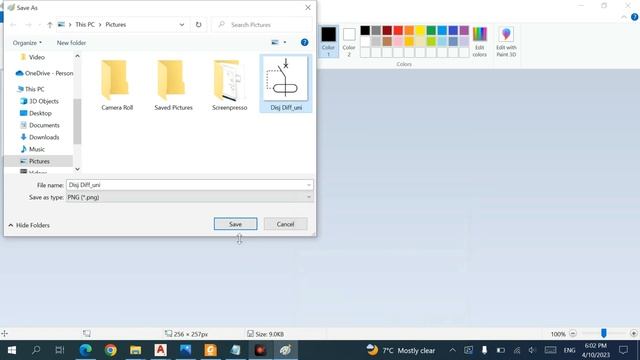Expand the File name history dropdown arrow
The image size is (640, 360).
point(309,185)
